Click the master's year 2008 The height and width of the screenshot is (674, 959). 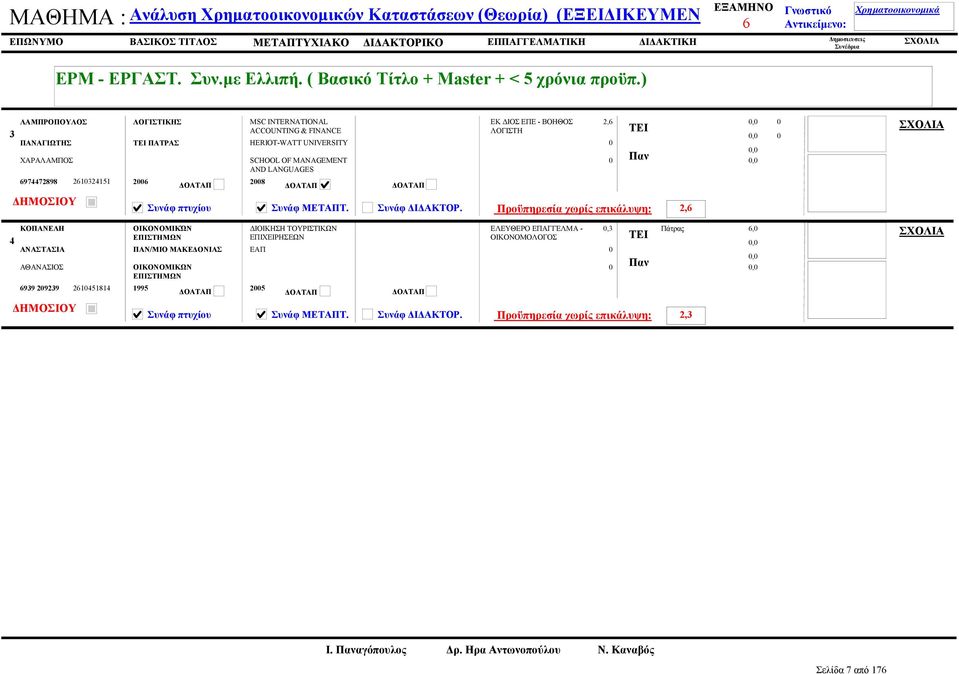pos(257,182)
